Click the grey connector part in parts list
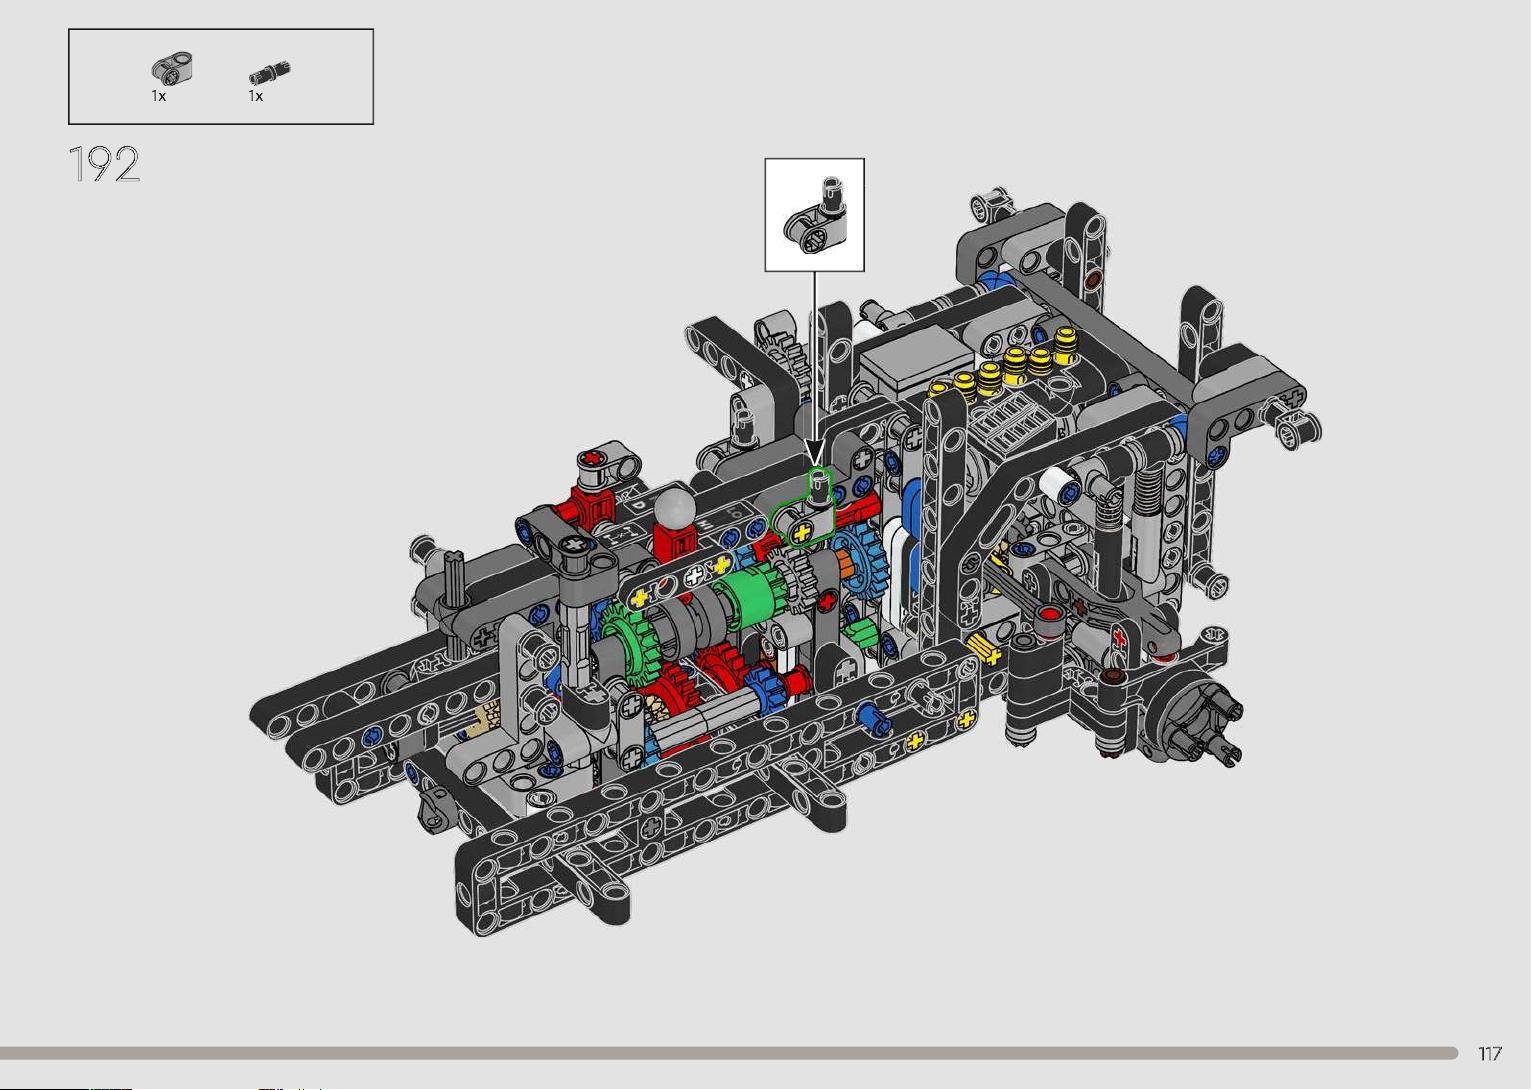The height and width of the screenshot is (1090, 1532). pos(172,68)
